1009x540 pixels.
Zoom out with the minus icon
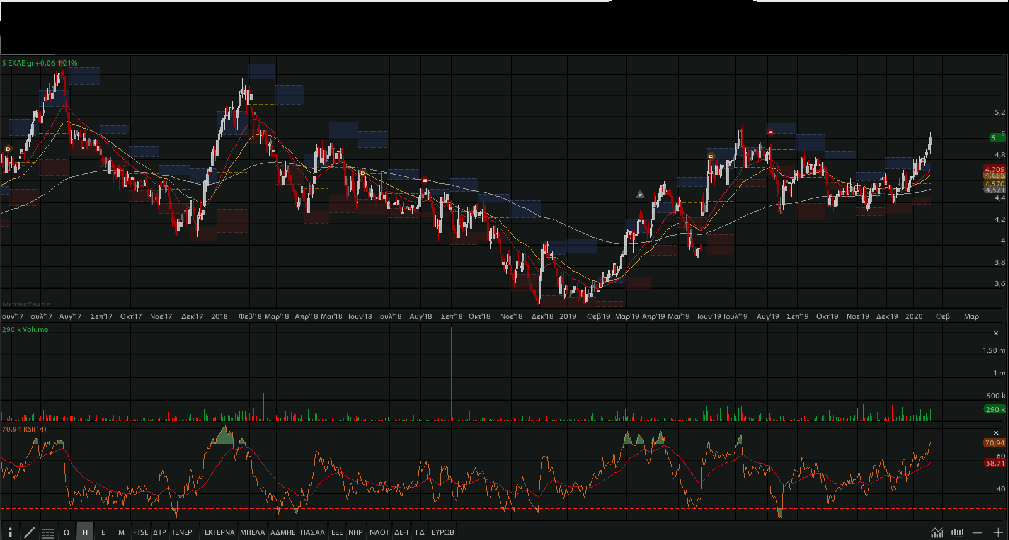(978, 532)
